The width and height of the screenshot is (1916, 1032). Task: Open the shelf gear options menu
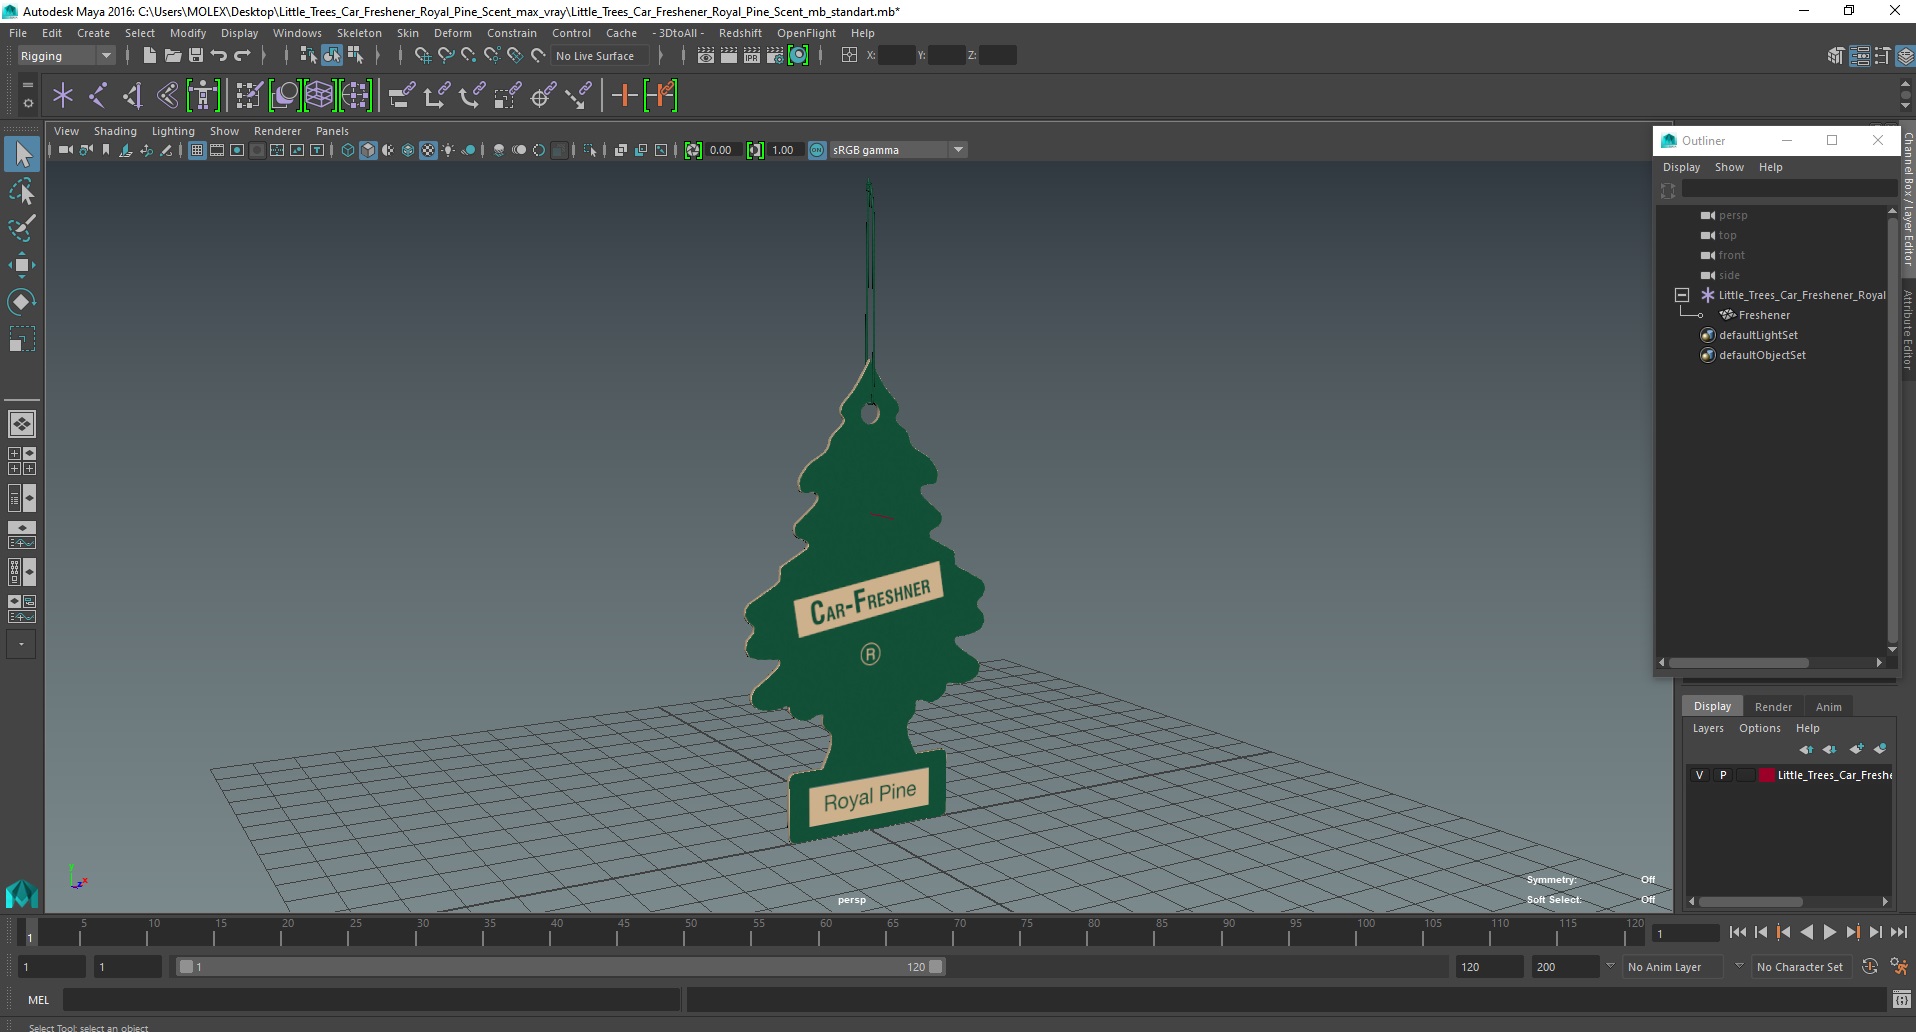coord(28,104)
